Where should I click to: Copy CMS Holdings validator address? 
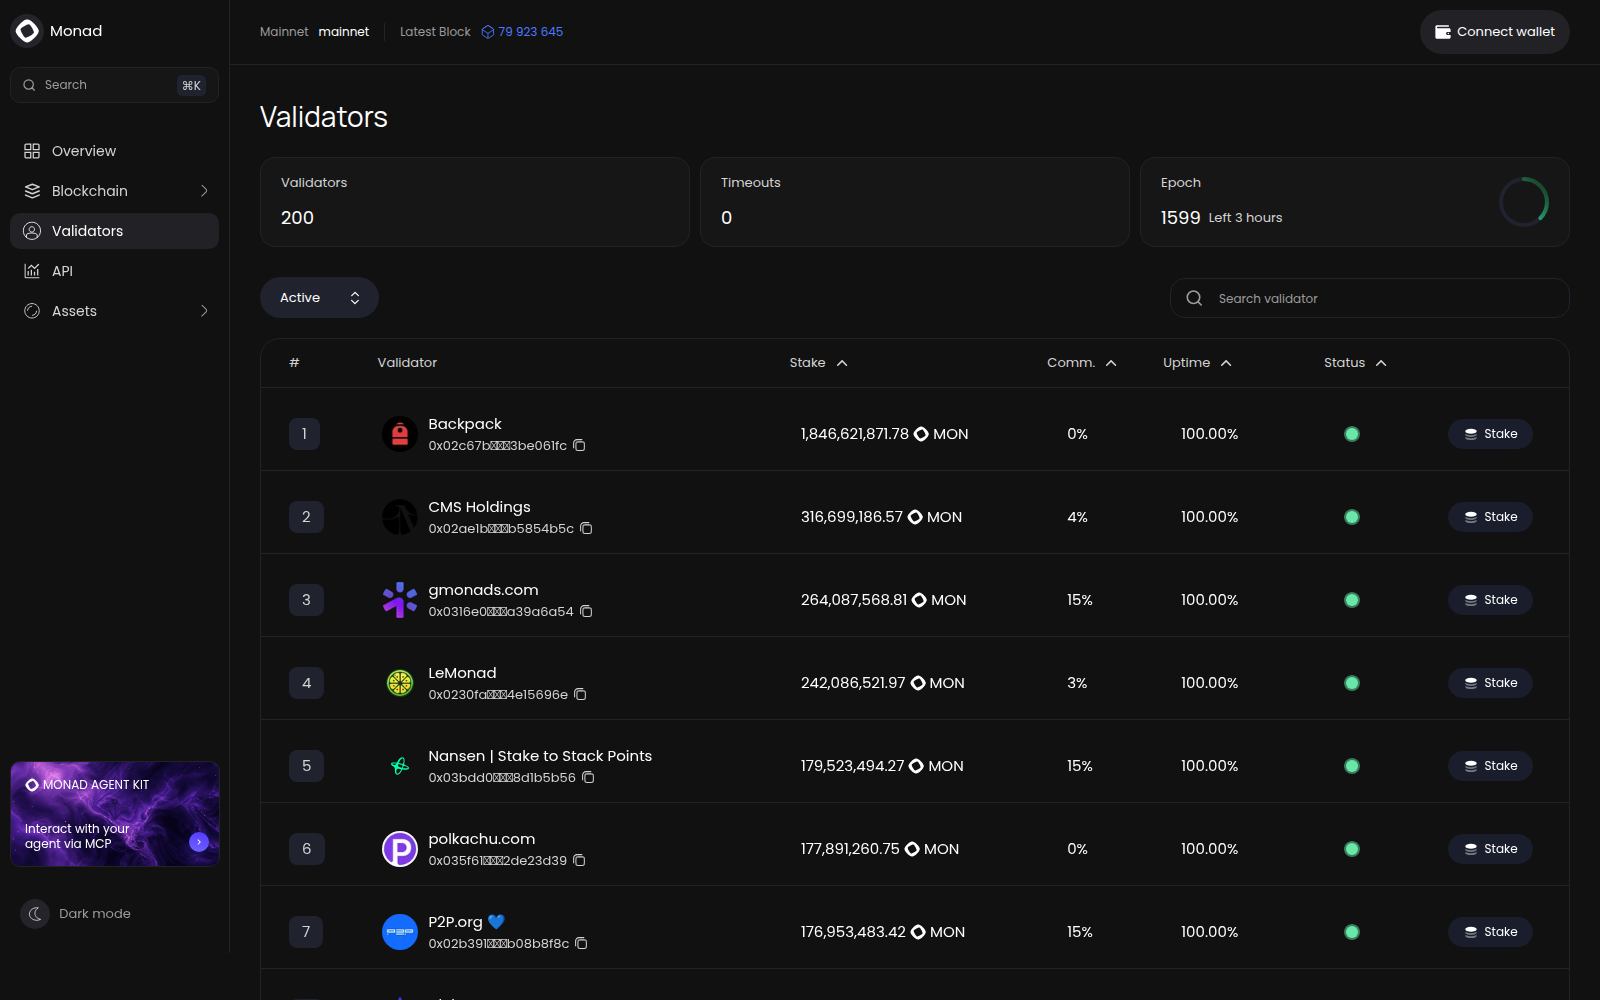(x=586, y=528)
